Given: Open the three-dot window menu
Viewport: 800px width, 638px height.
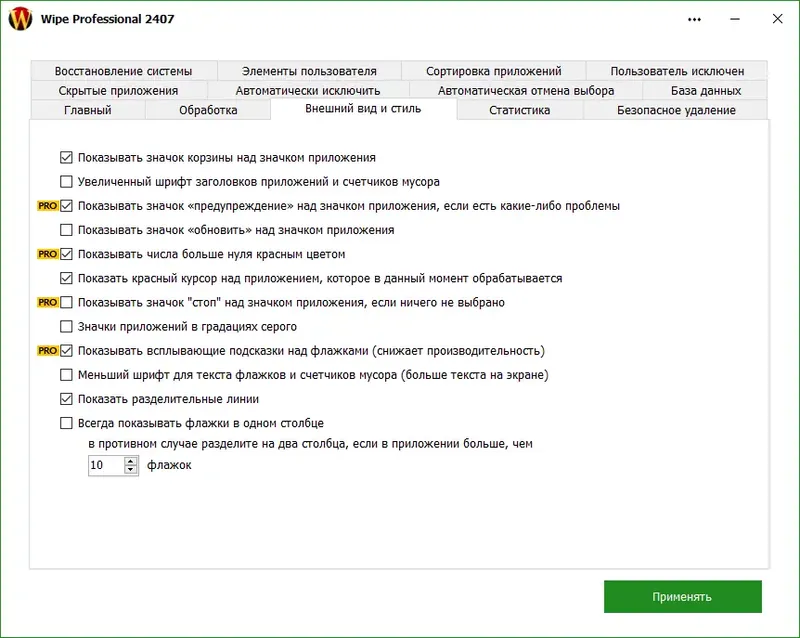Looking at the screenshot, I should (695, 18).
